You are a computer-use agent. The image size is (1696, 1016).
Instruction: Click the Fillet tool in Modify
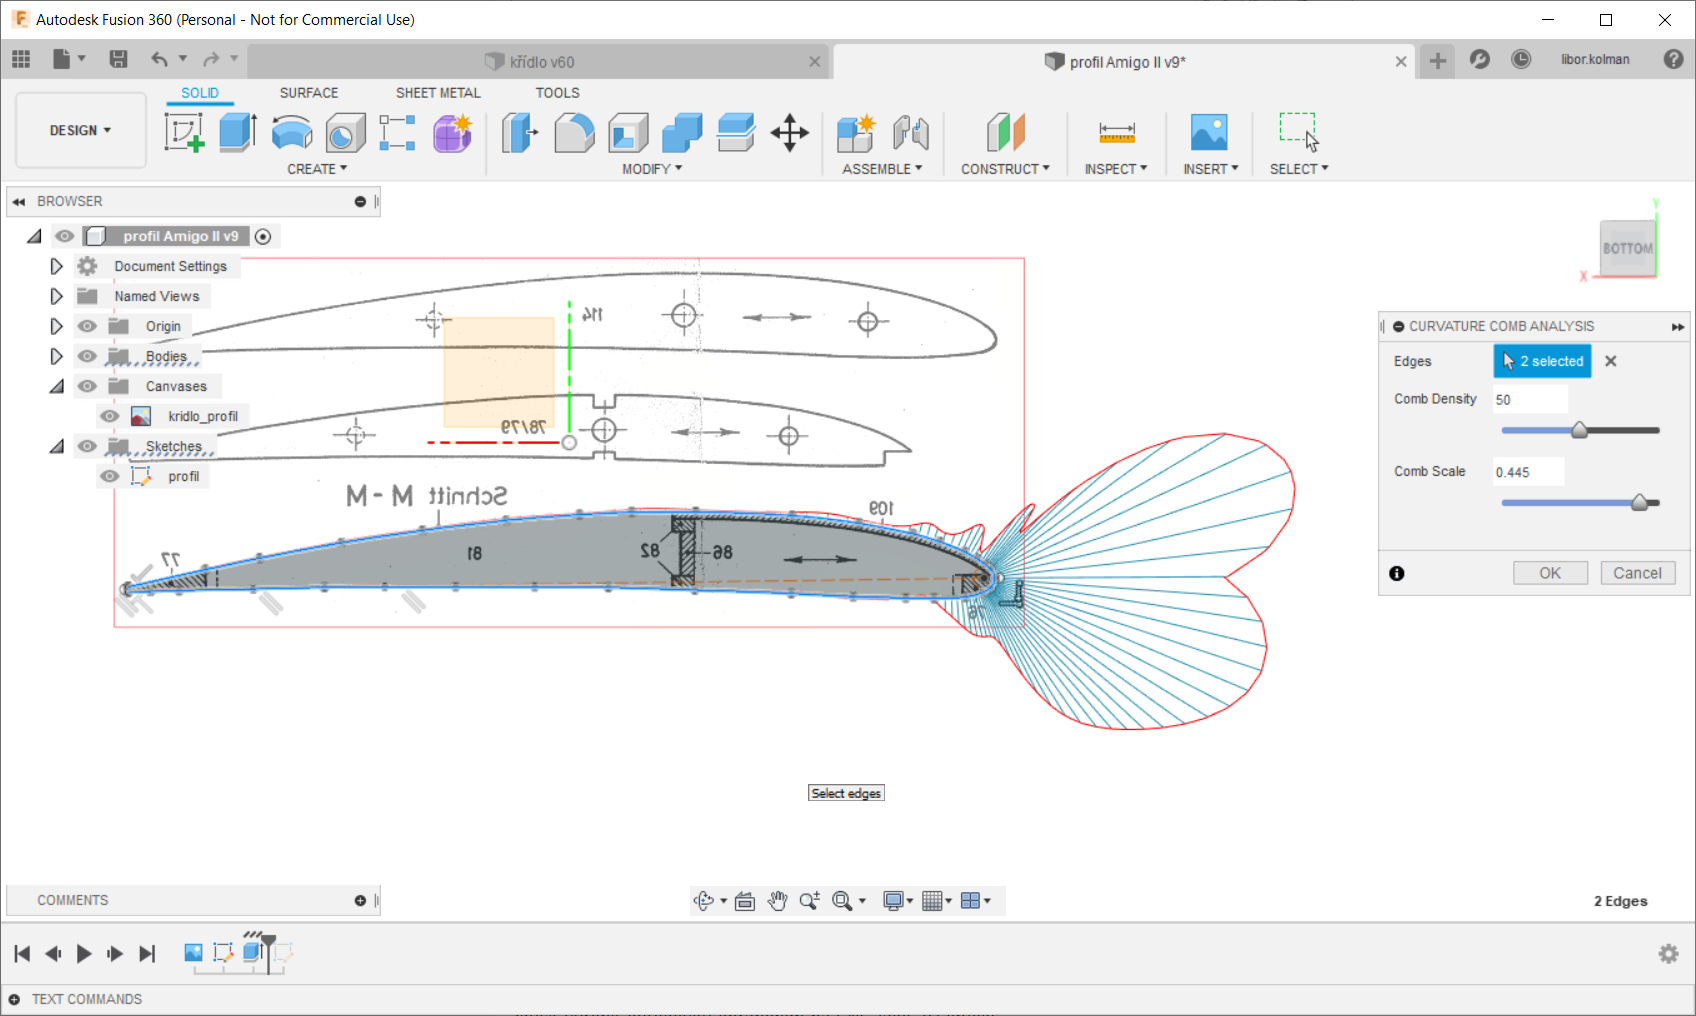point(574,132)
